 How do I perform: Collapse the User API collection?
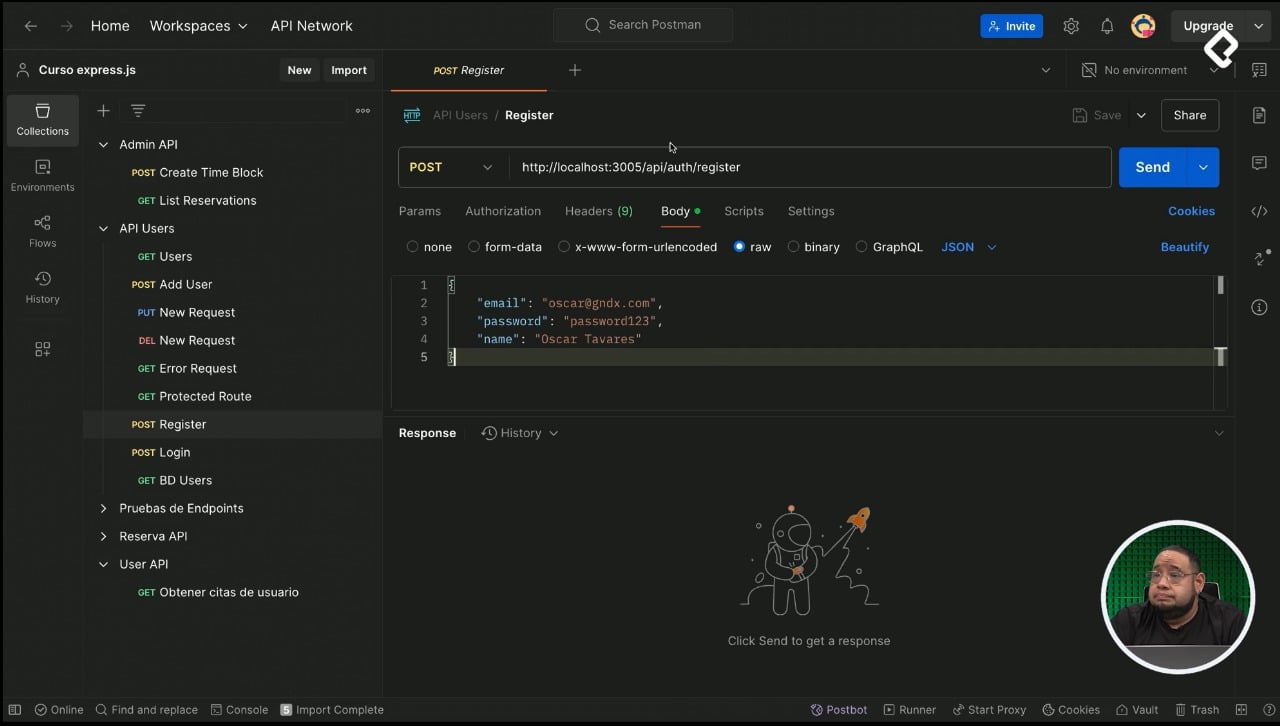pos(103,565)
